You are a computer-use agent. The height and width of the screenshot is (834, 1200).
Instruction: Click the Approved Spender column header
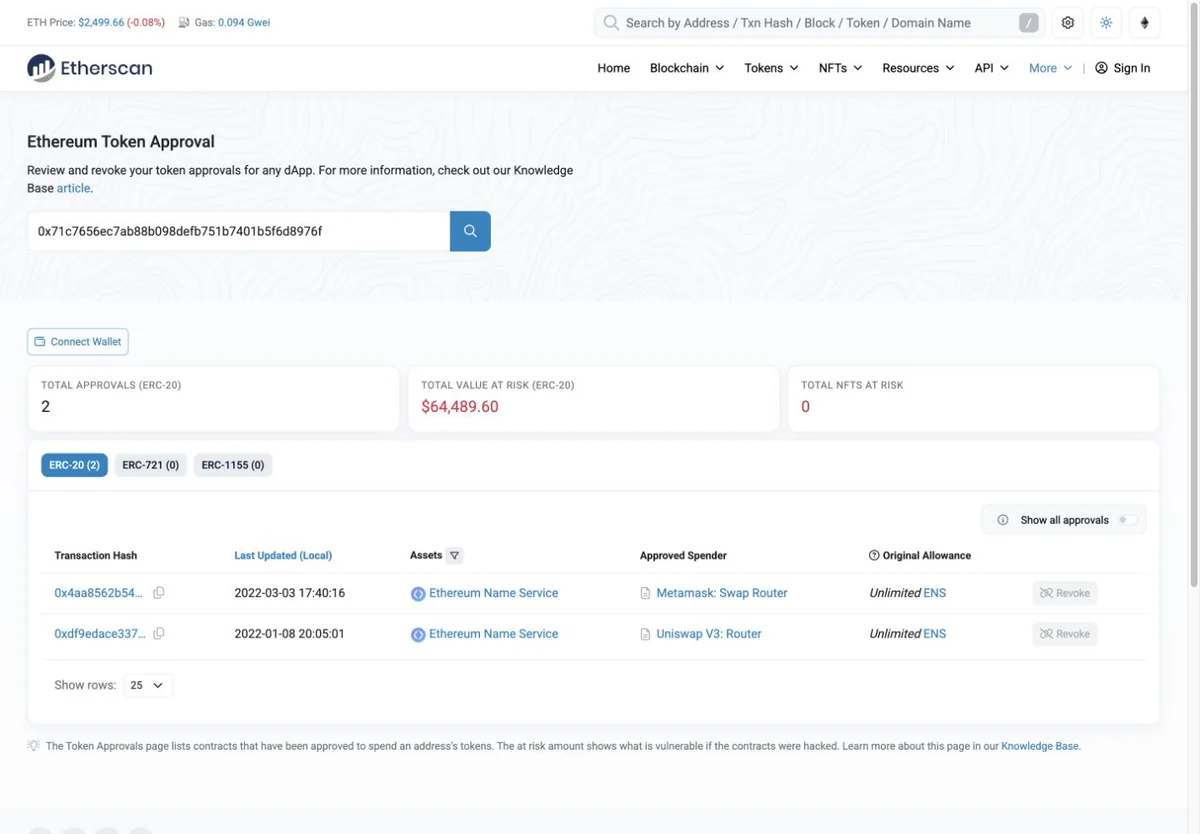tap(683, 555)
